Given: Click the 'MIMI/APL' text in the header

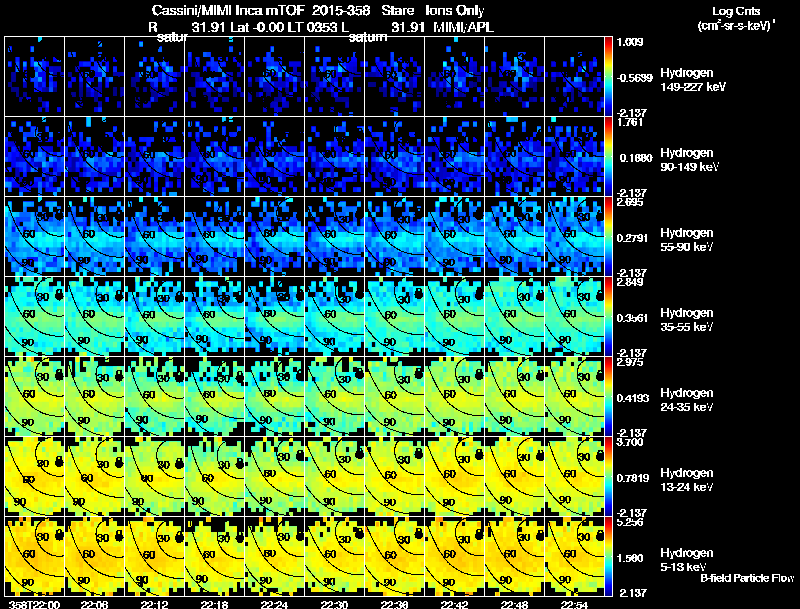Looking at the screenshot, I should 463,27.
